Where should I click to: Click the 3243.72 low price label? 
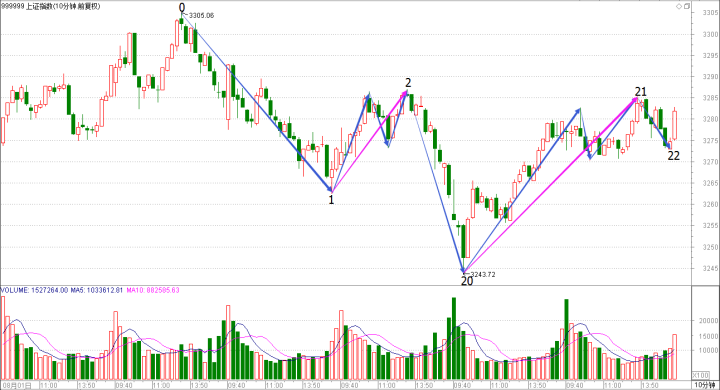click(483, 275)
